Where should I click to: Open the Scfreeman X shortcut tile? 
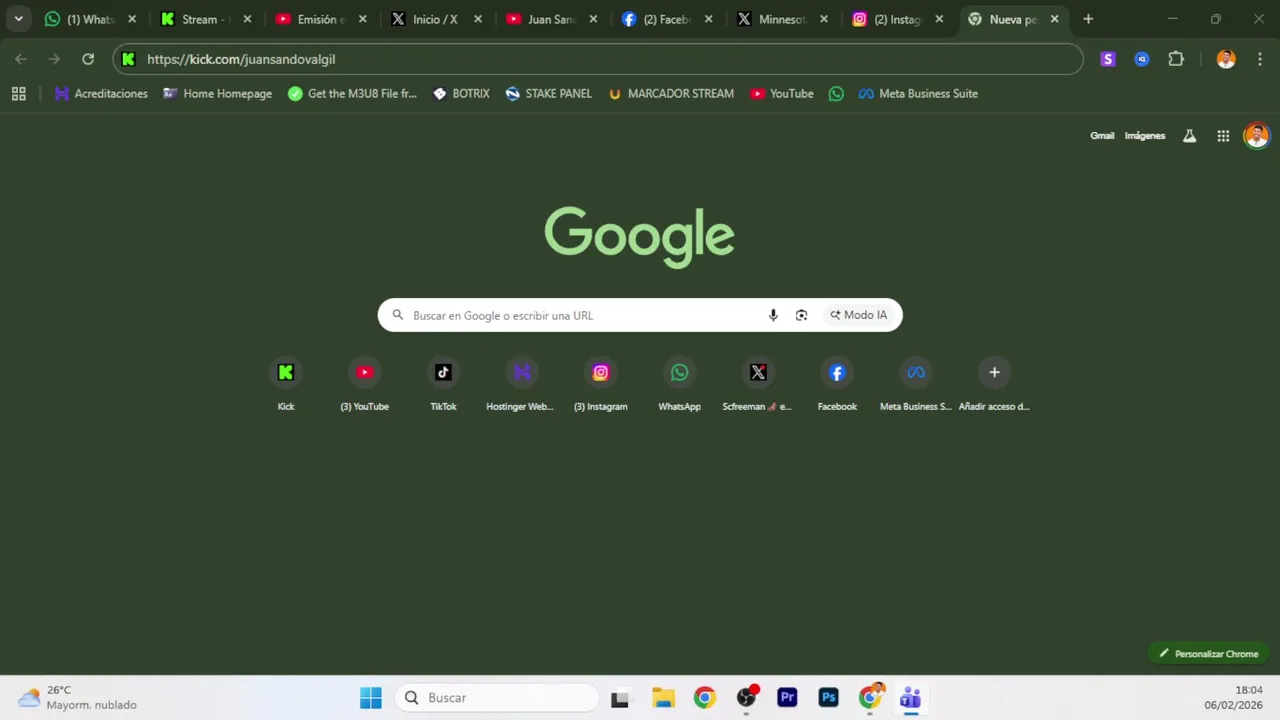pos(758,385)
